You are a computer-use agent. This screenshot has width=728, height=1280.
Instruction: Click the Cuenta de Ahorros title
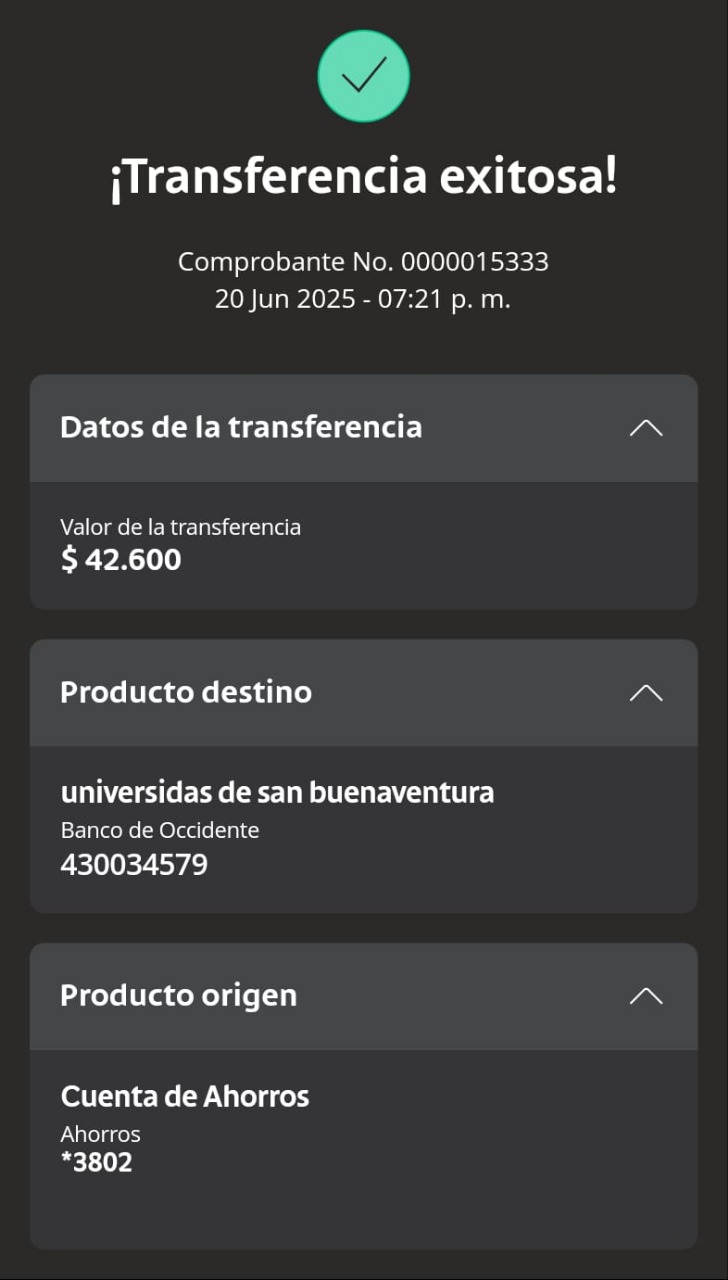(185, 1097)
